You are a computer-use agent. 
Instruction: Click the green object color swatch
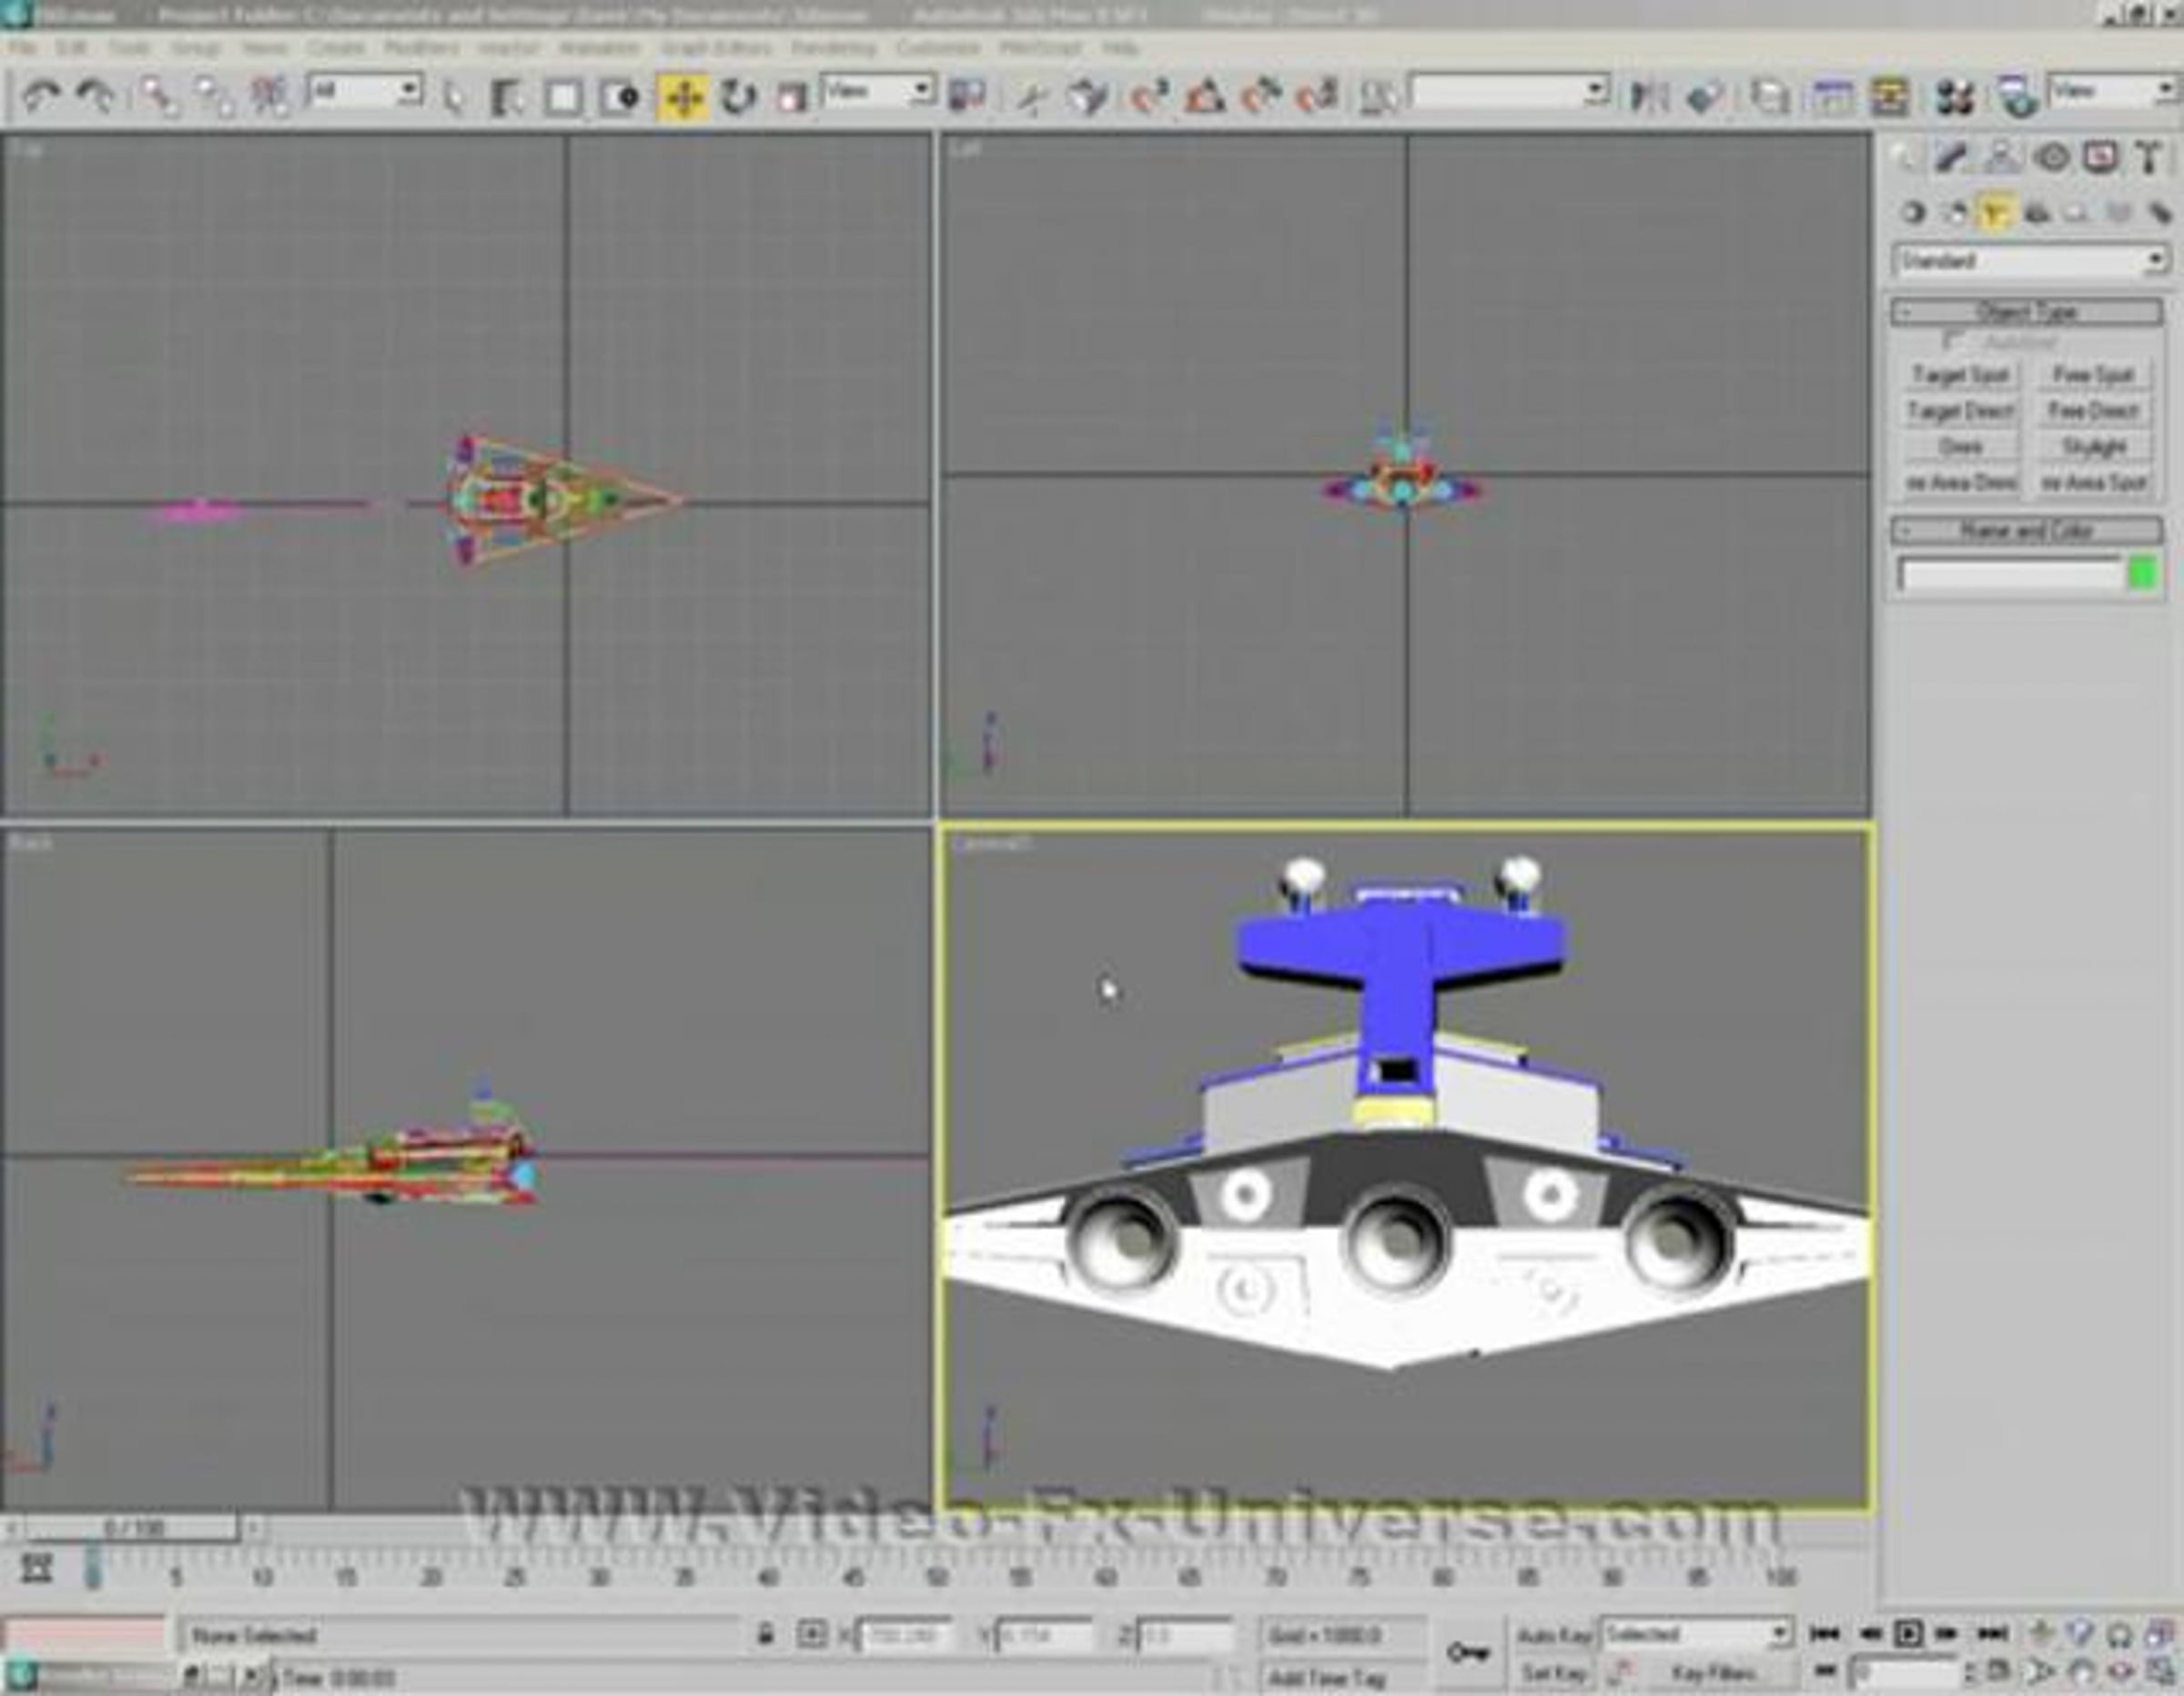[2142, 574]
